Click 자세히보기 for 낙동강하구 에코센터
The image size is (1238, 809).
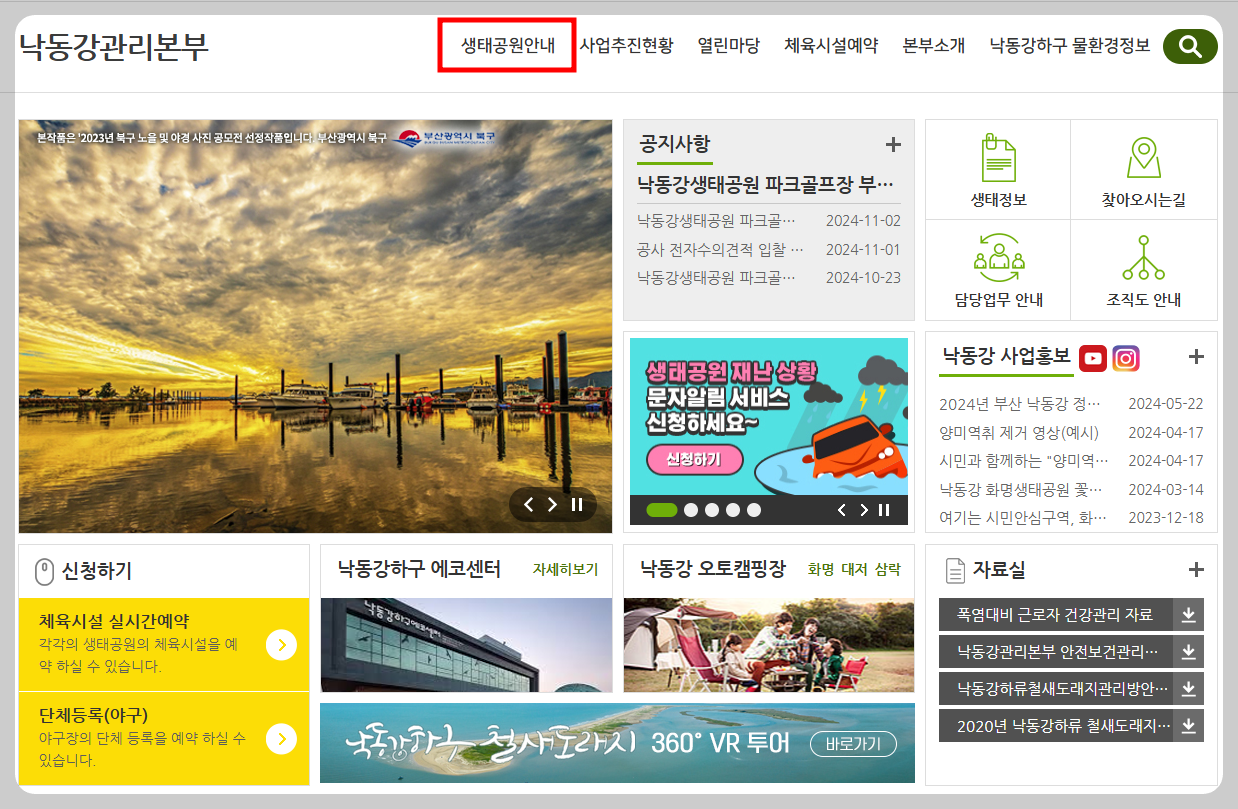(565, 570)
